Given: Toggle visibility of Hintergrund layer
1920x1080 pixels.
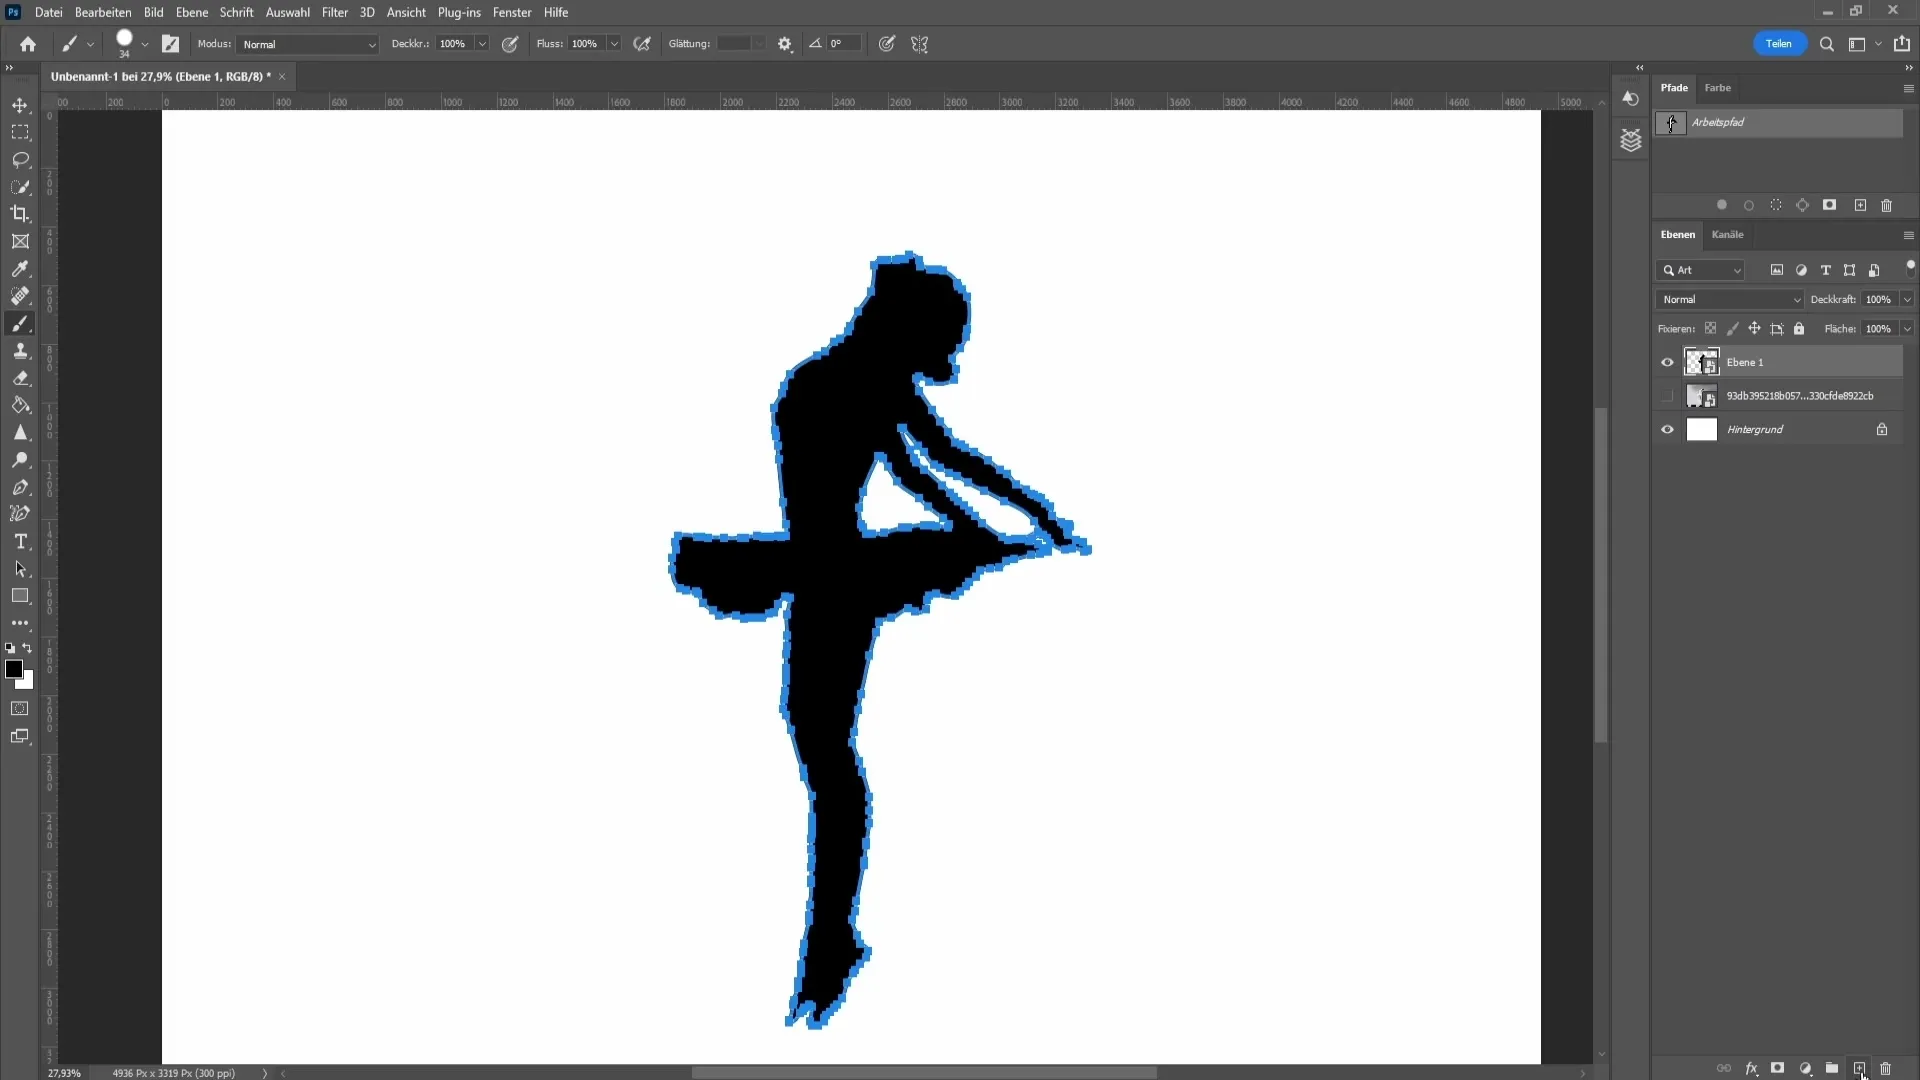Looking at the screenshot, I should (1667, 429).
